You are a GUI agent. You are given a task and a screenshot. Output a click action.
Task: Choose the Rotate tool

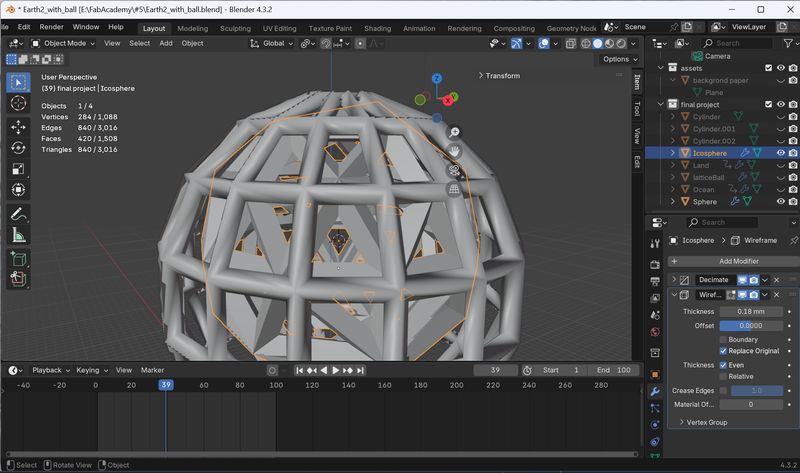click(18, 147)
